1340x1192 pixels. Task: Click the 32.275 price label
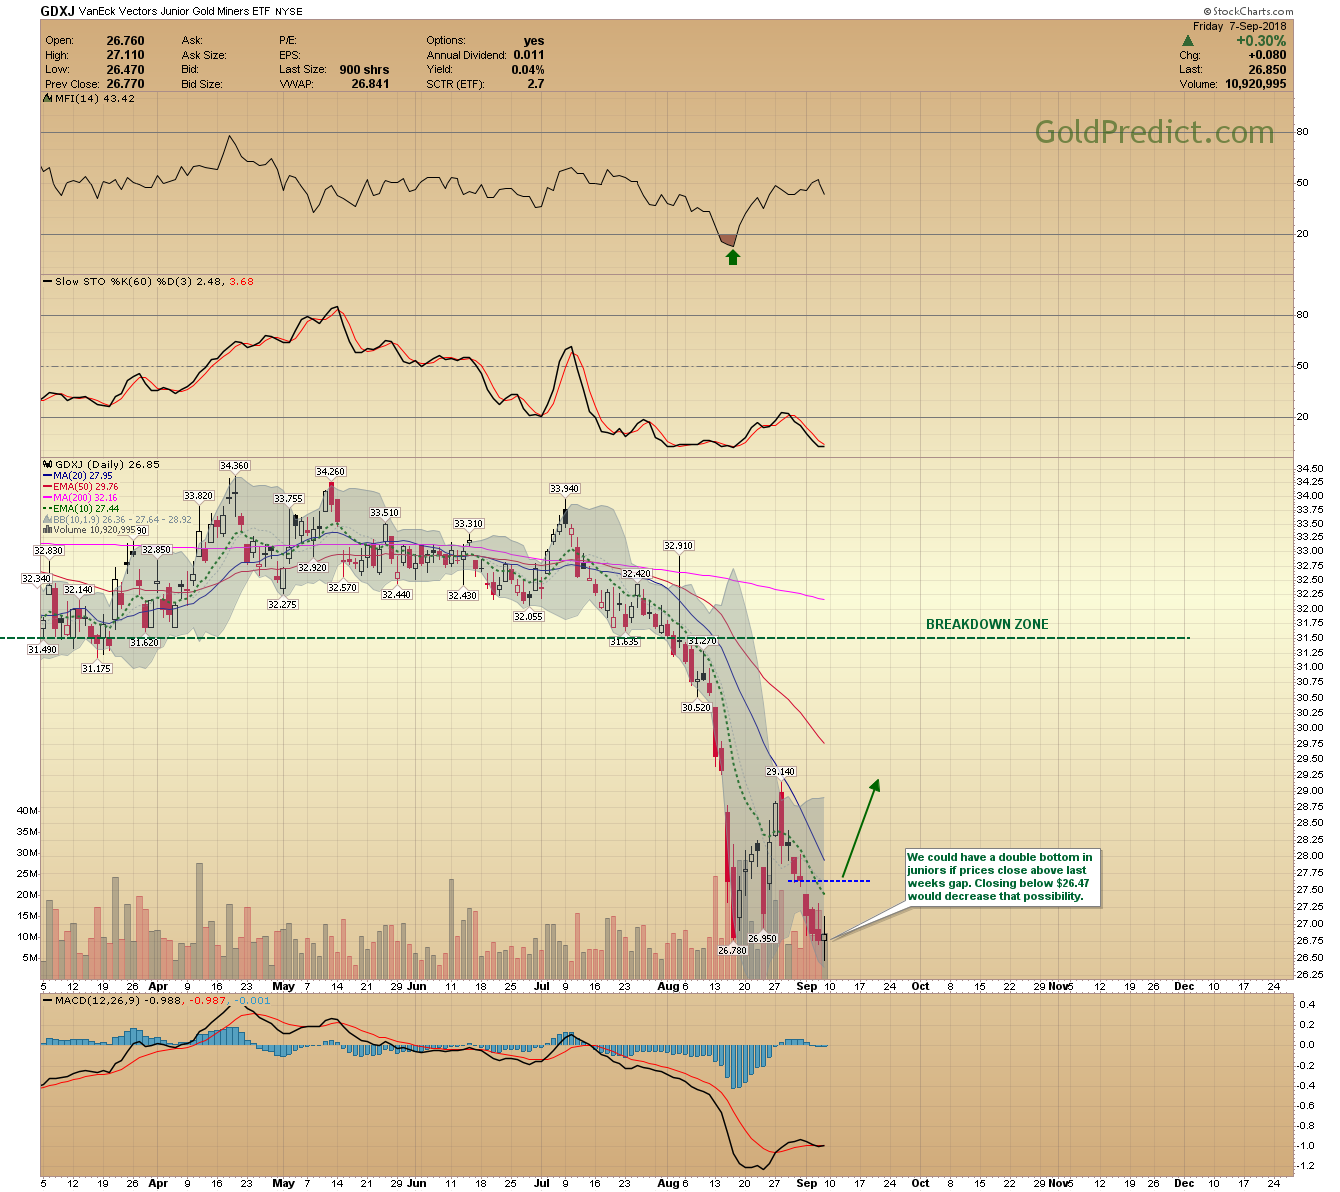click(282, 605)
